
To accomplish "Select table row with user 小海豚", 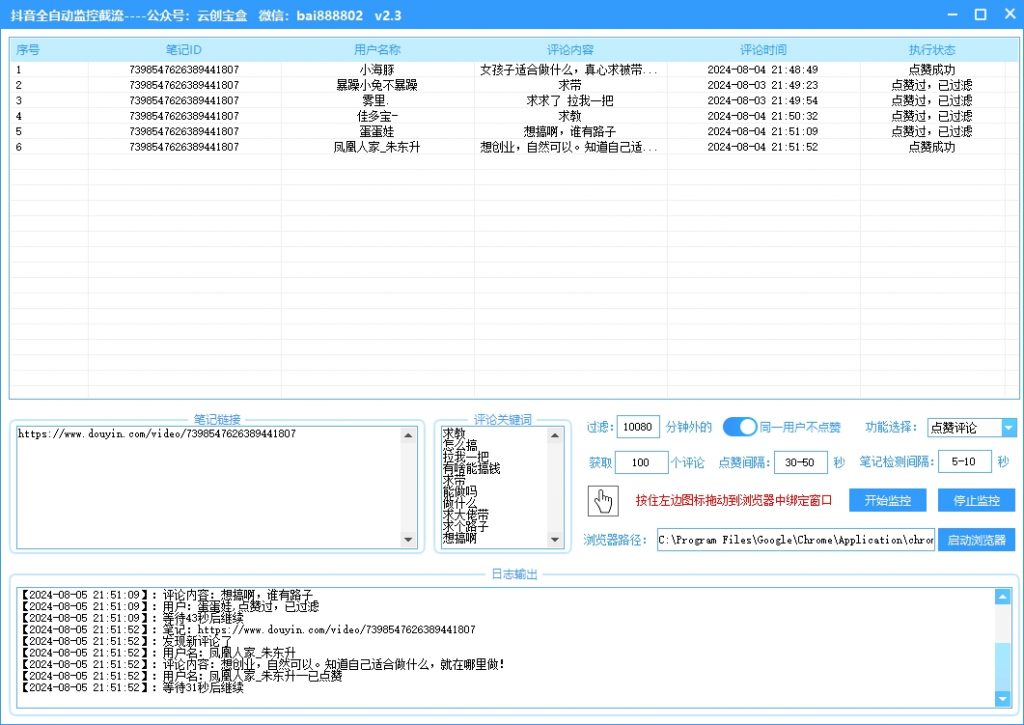I will coord(377,70).
